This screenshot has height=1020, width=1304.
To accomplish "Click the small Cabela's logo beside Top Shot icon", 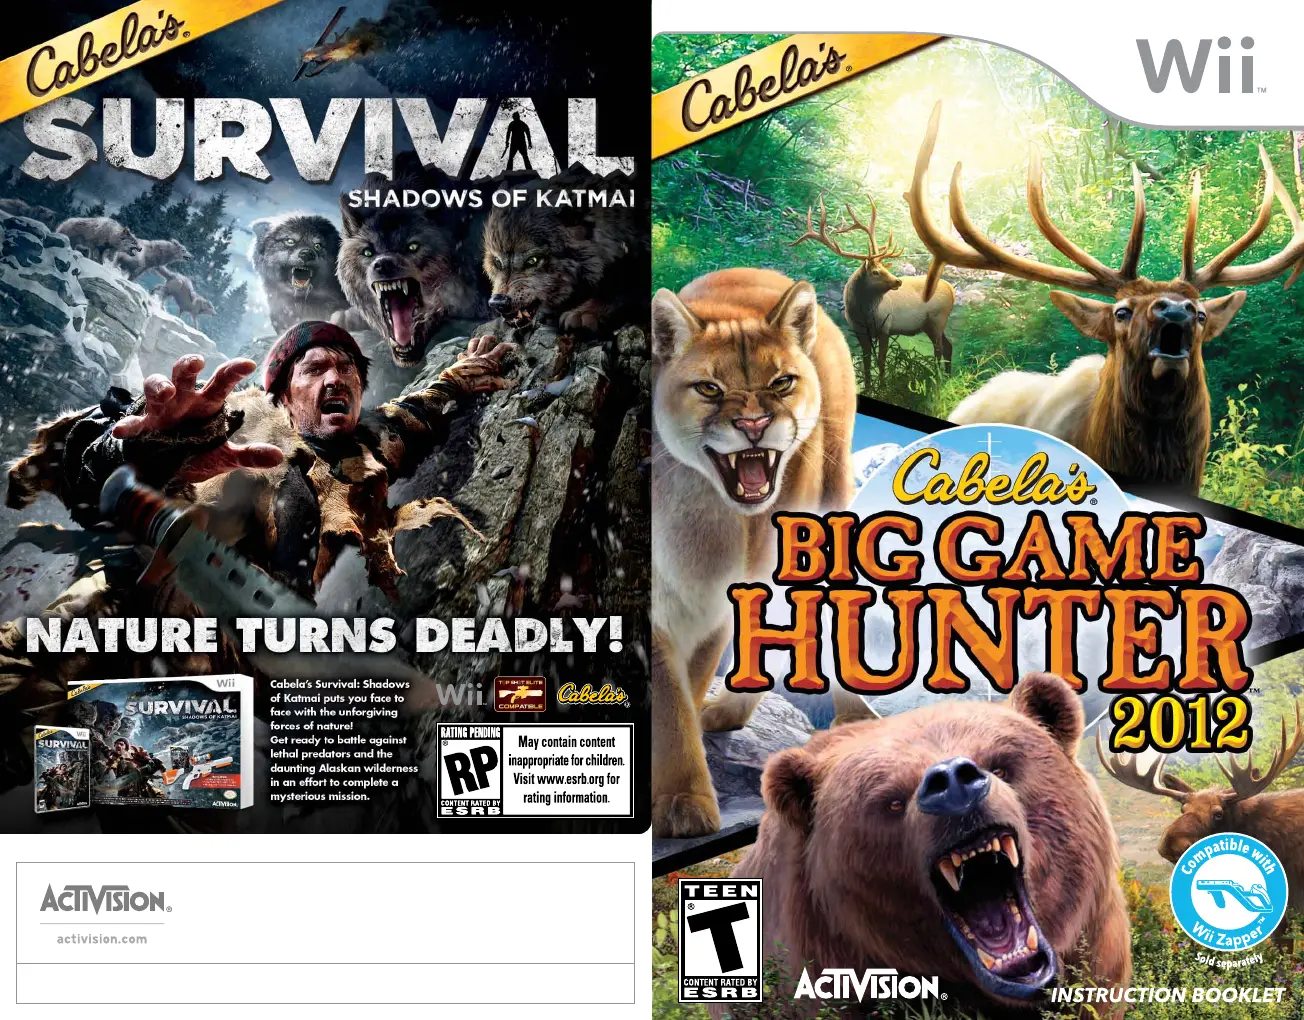I will (x=592, y=694).
